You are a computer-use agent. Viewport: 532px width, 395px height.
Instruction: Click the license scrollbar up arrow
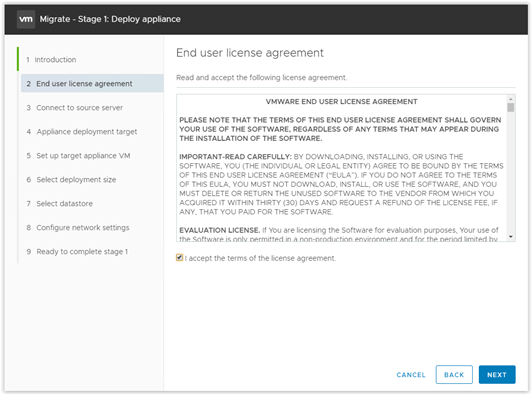[511, 99]
